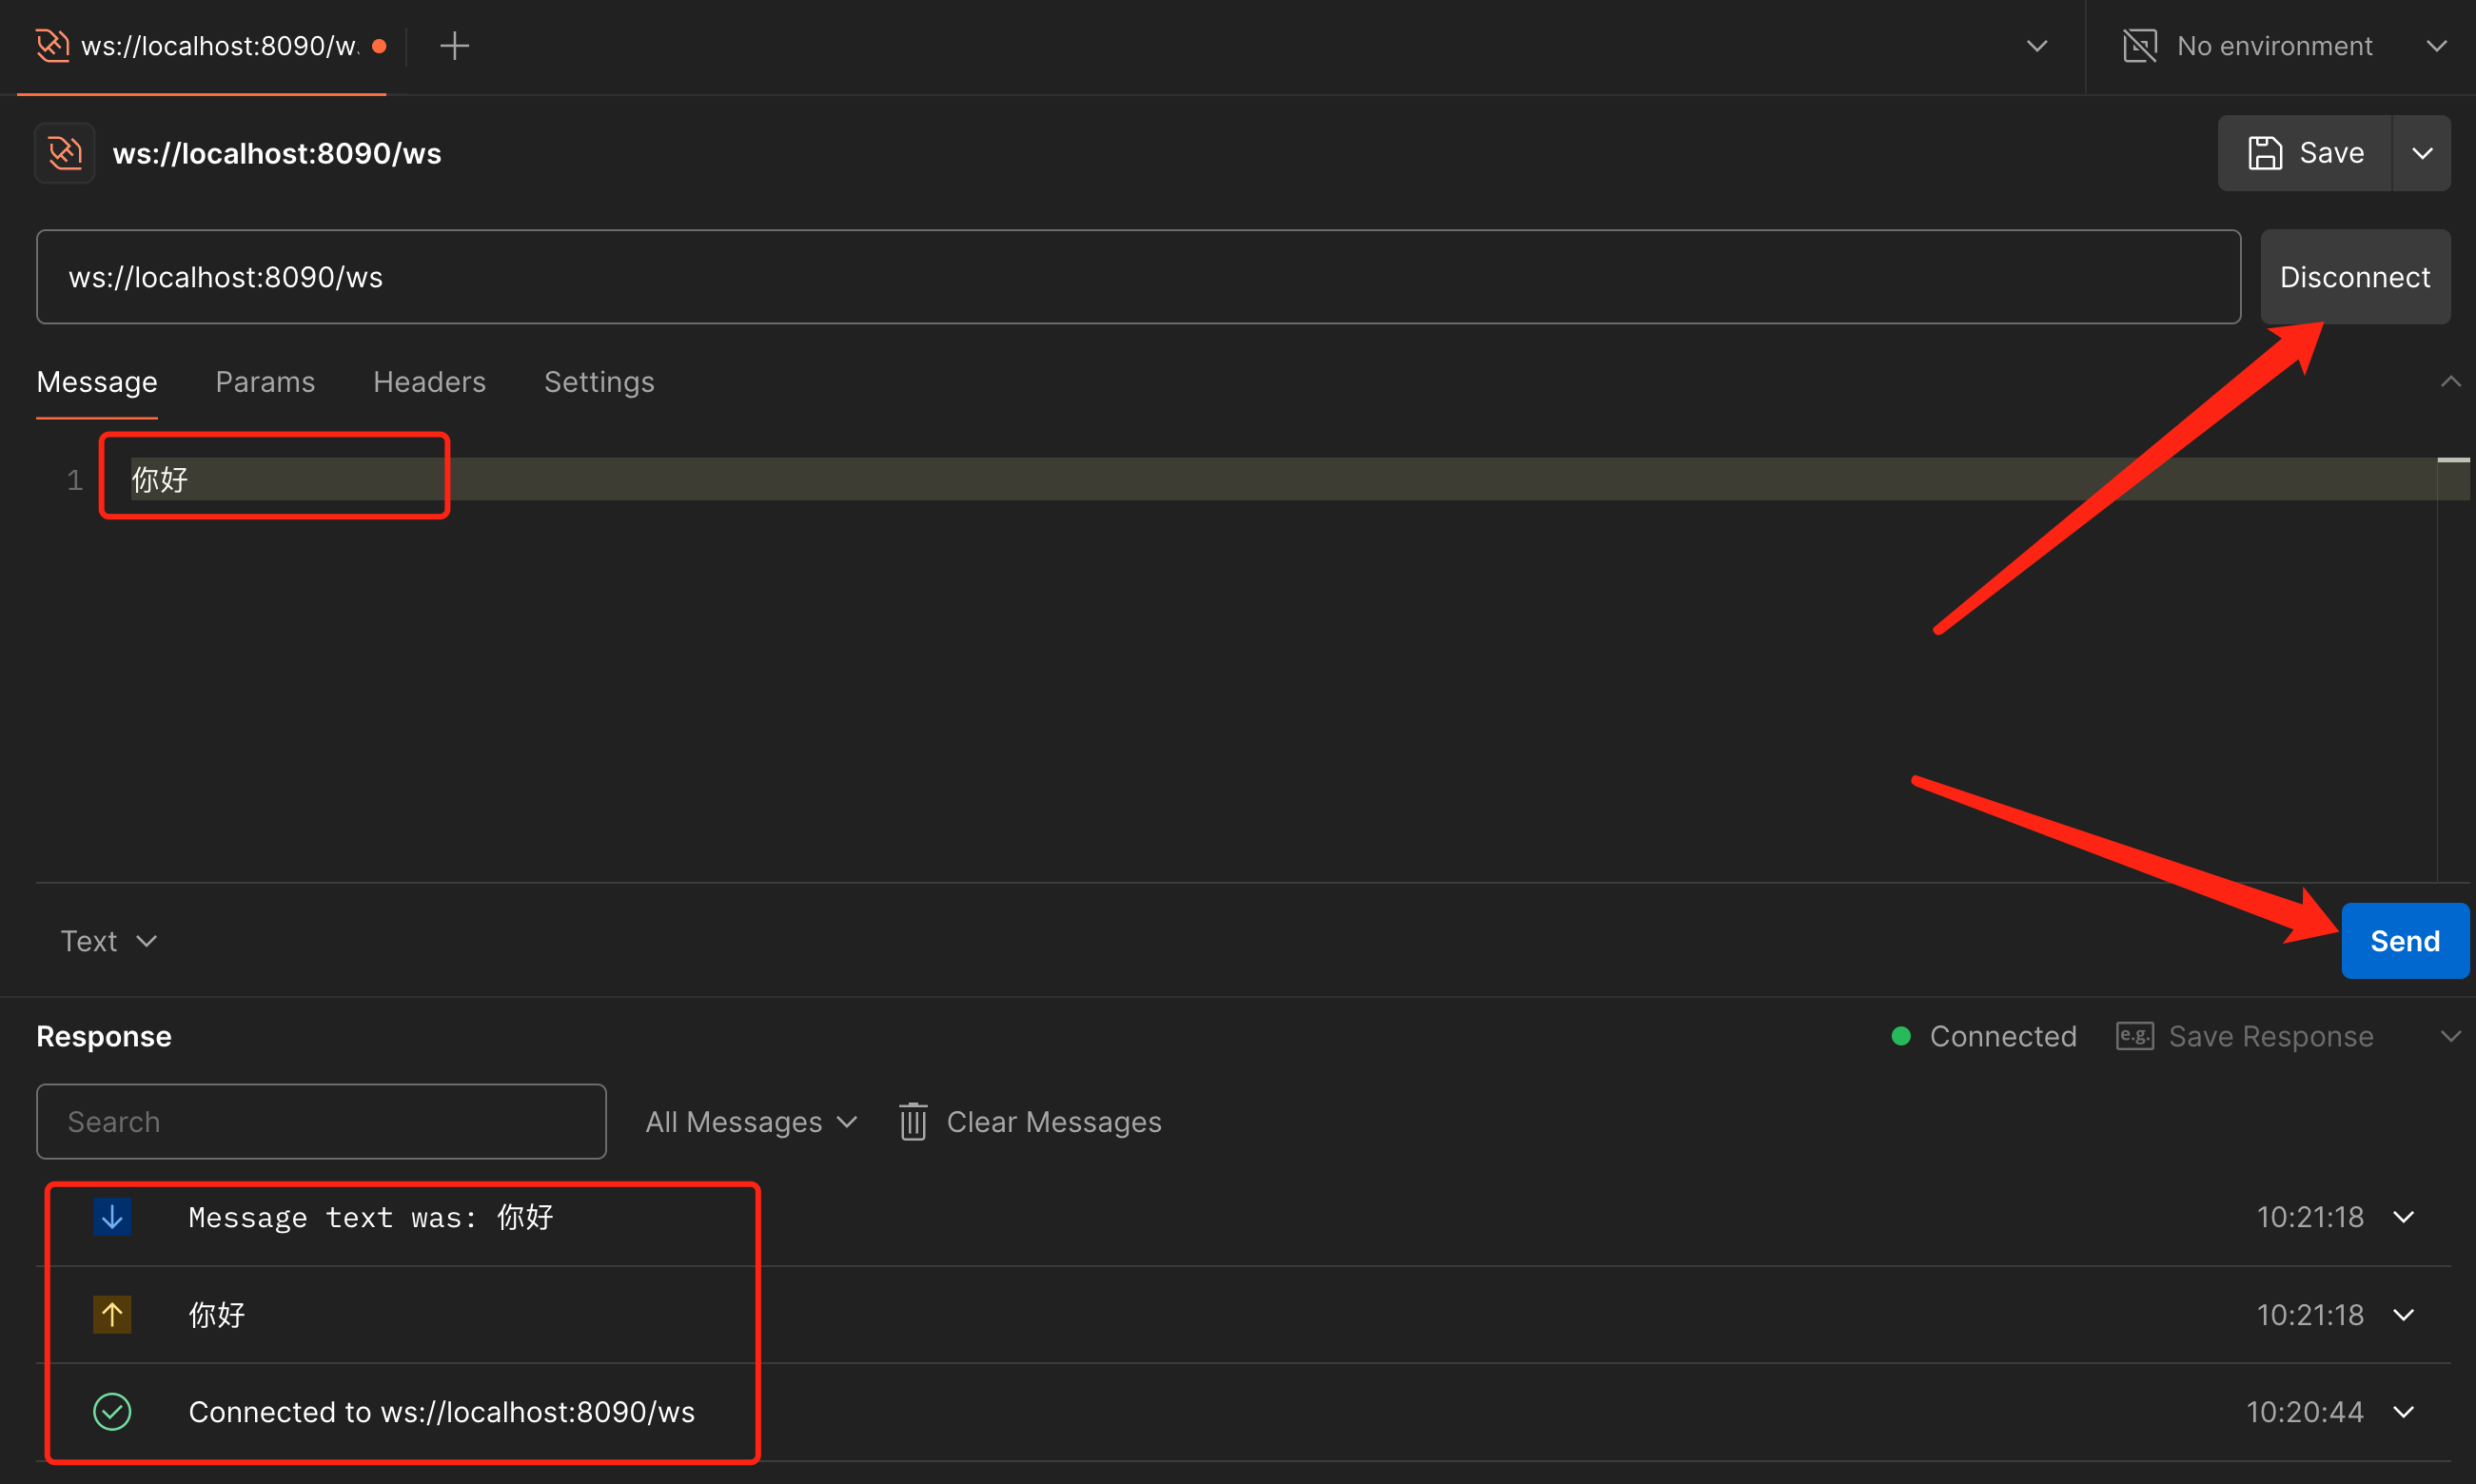Click the trash icon for Clear Messages
Image resolution: width=2476 pixels, height=1484 pixels.
[x=912, y=1121]
